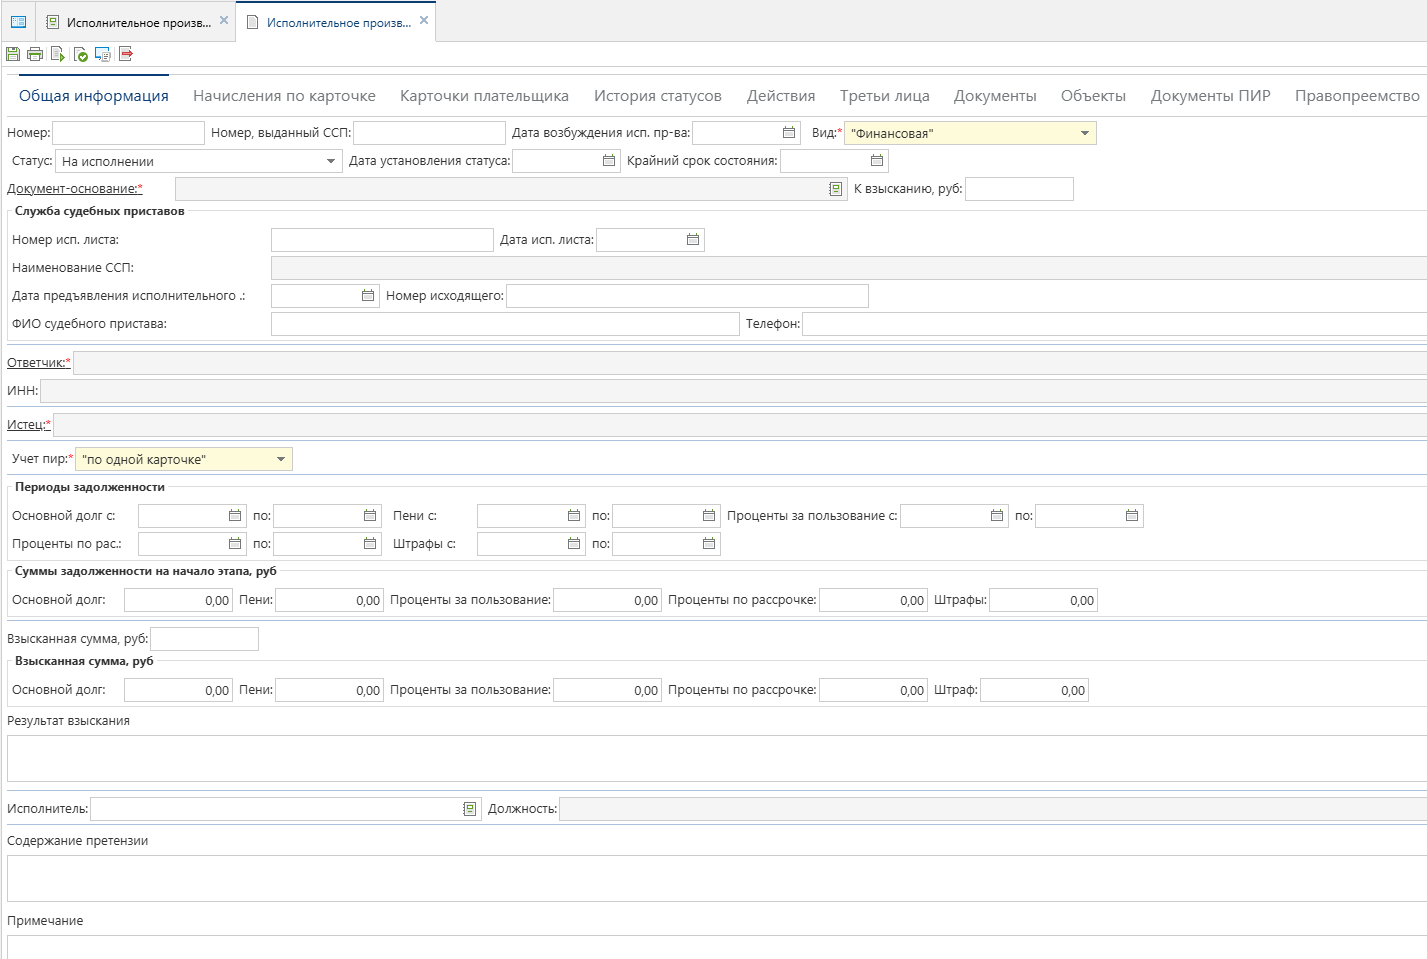Click Основной долг amount in начало этапа section
This screenshot has height=959, width=1427.
178,600
